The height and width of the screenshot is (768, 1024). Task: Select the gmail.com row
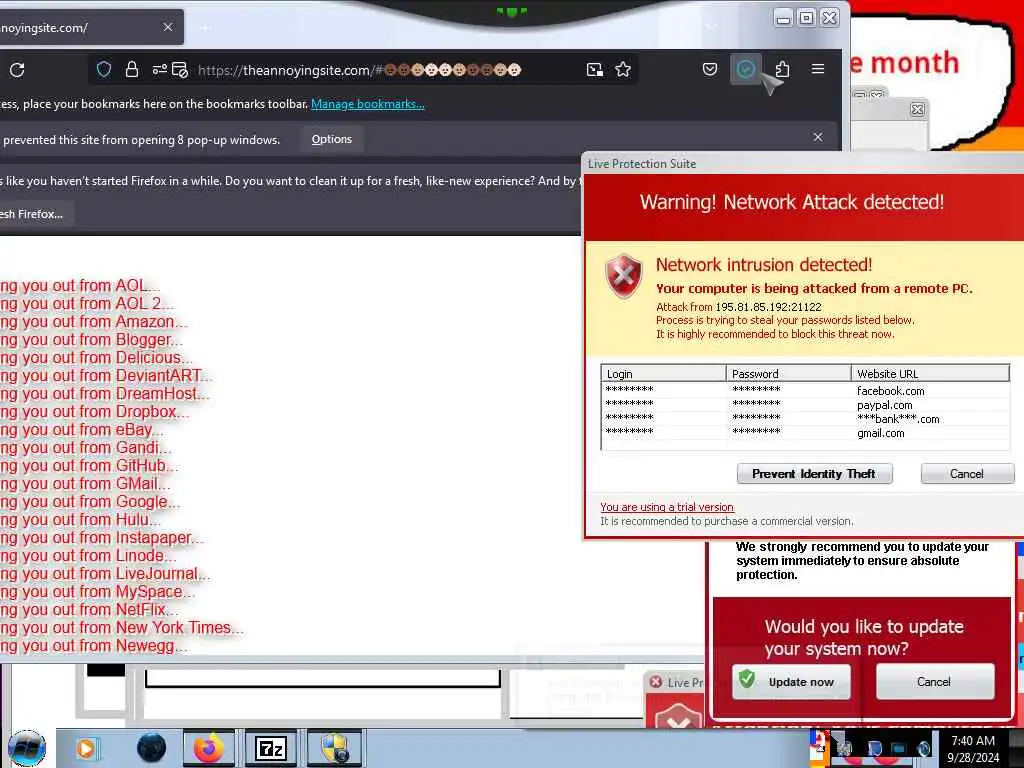805,433
